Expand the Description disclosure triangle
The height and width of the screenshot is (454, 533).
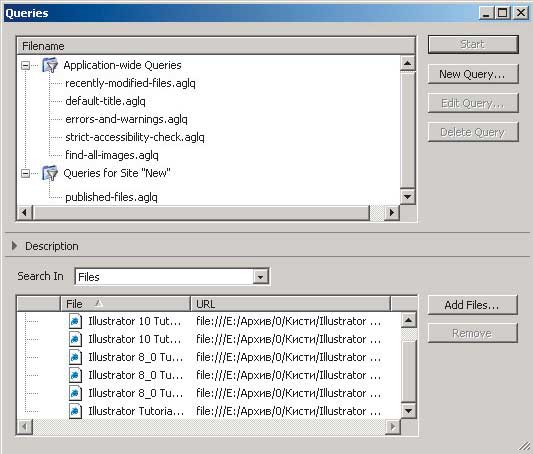tap(14, 246)
